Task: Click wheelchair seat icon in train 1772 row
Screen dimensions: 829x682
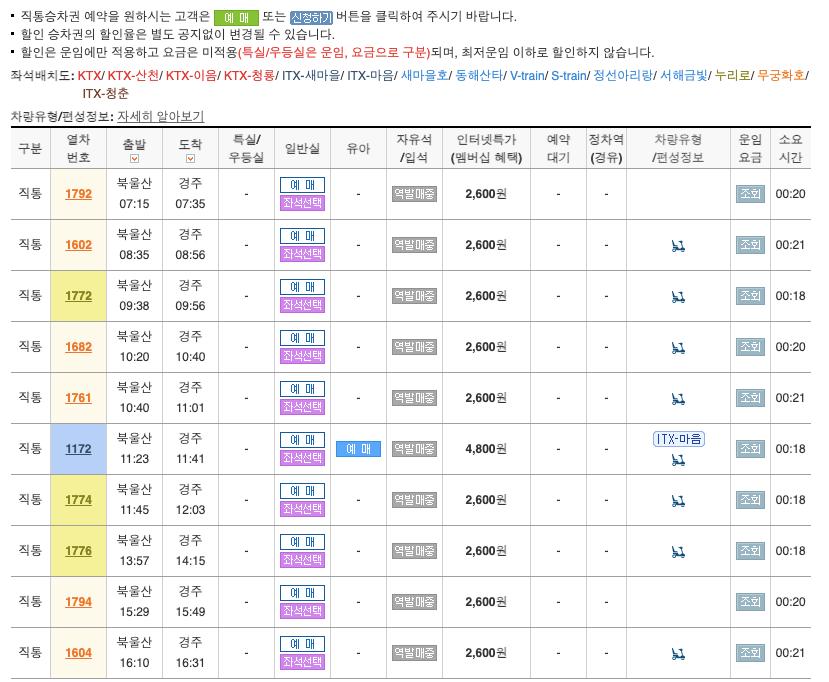Action: pos(679,296)
